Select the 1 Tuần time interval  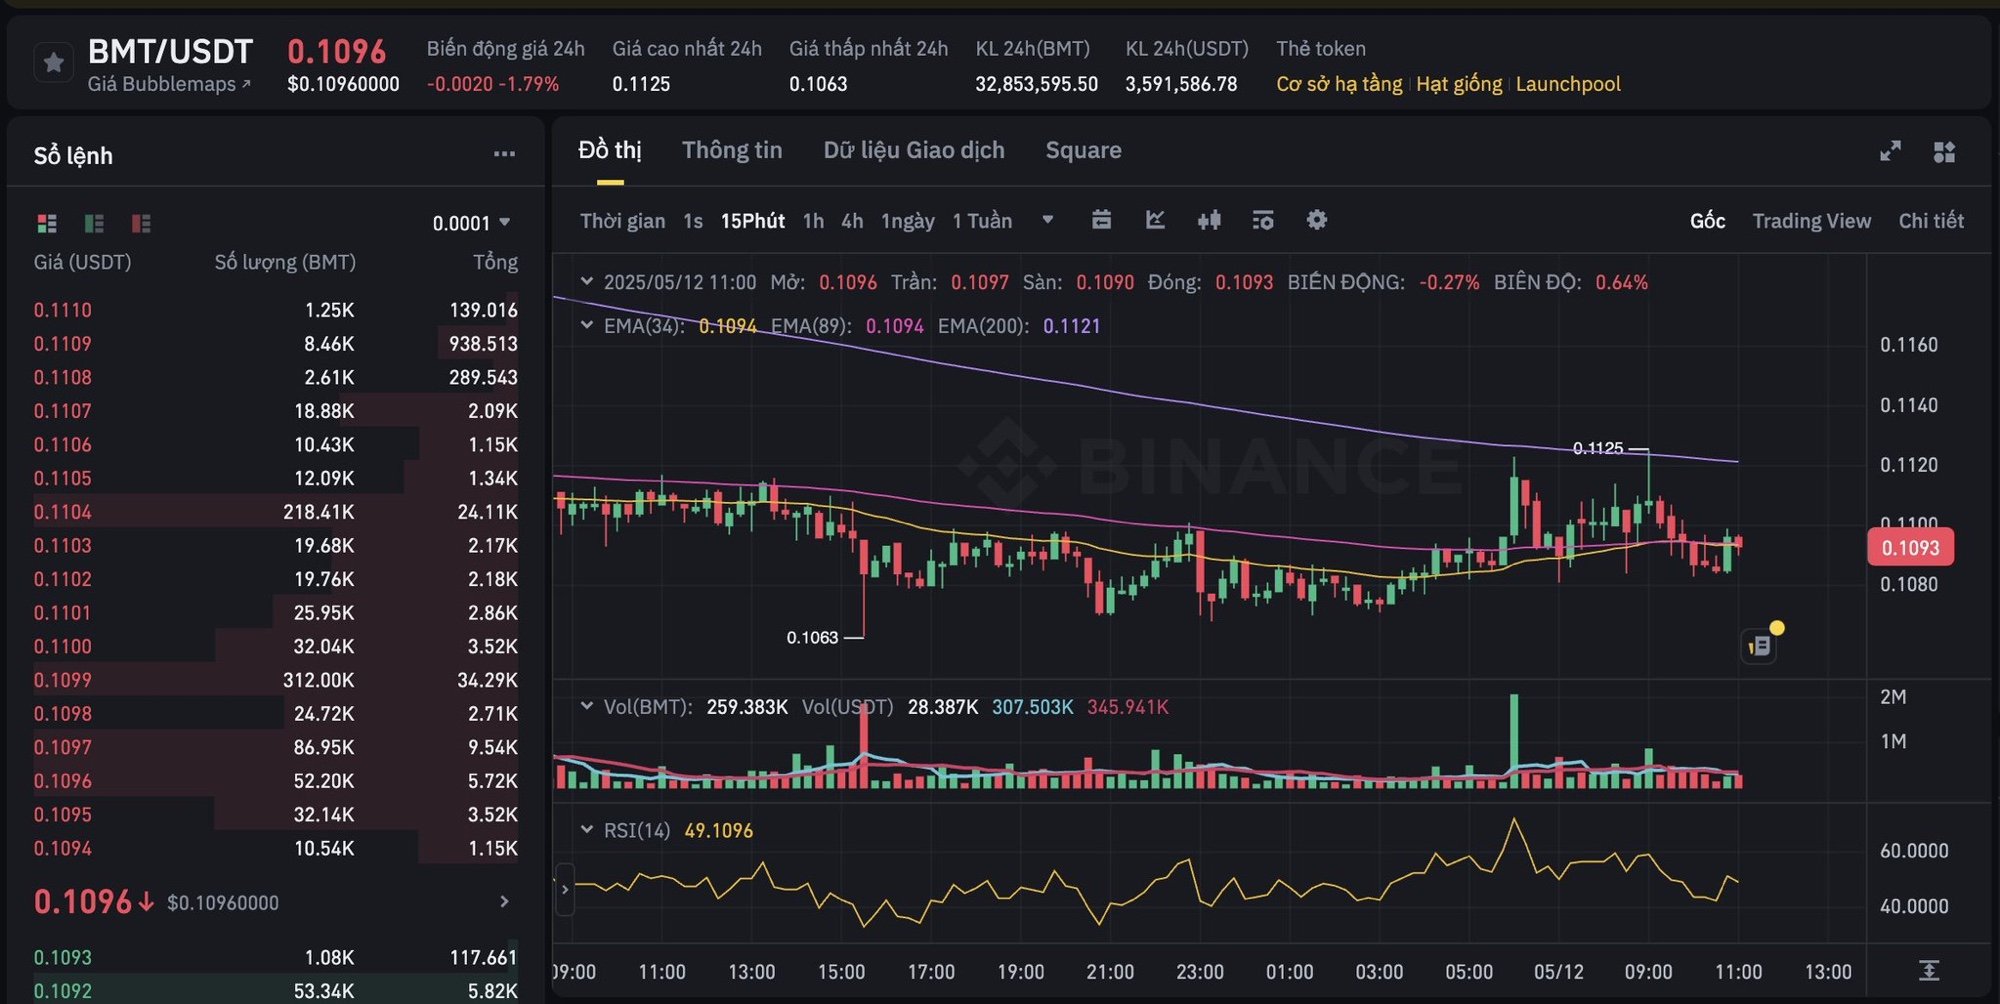tap(982, 221)
